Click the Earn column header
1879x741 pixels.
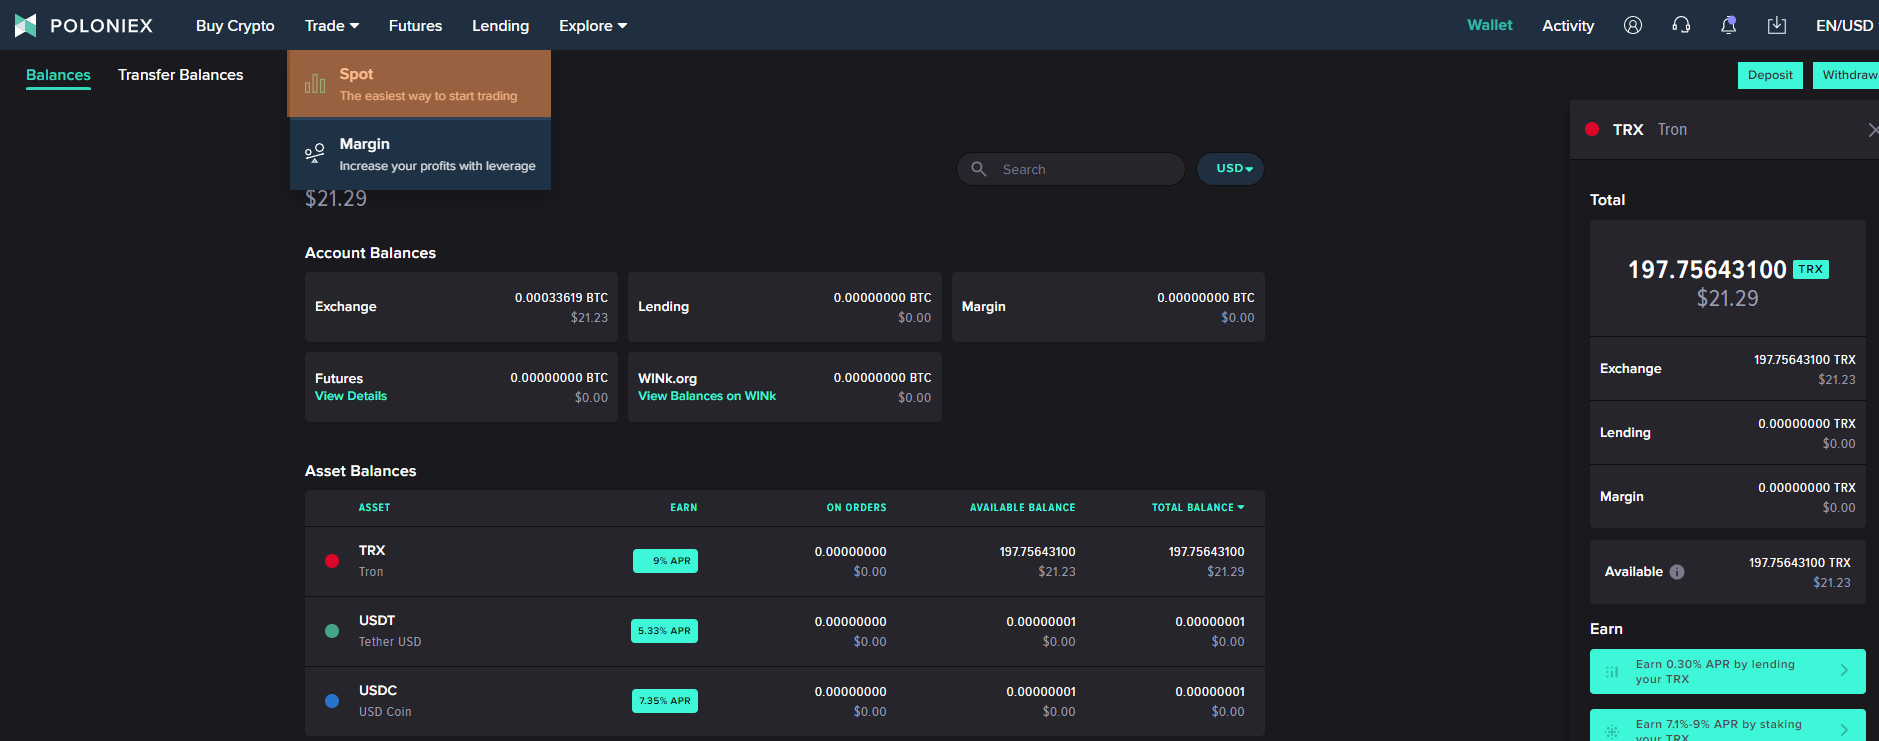[x=684, y=508]
